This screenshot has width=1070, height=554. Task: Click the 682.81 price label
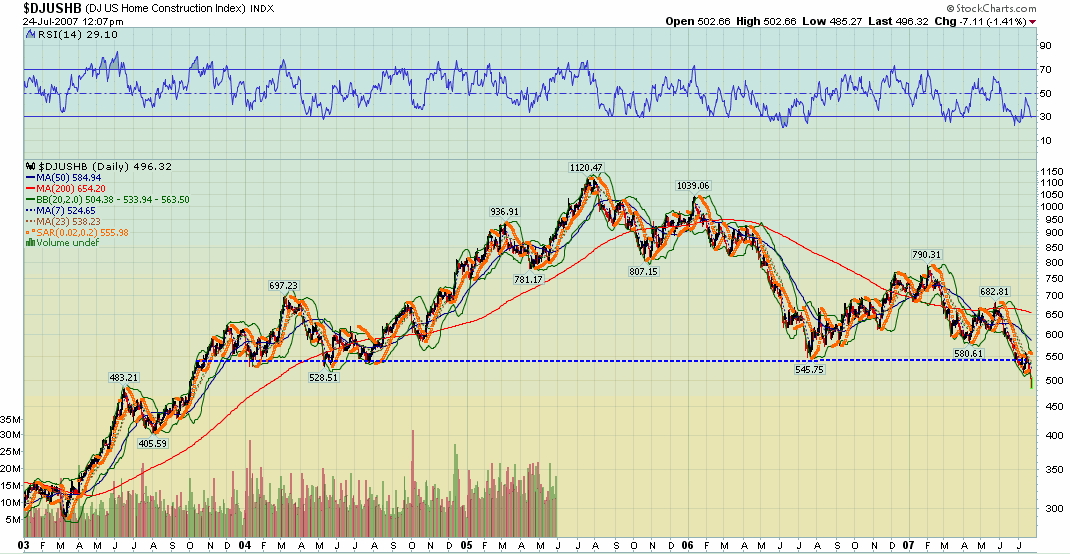(x=995, y=291)
